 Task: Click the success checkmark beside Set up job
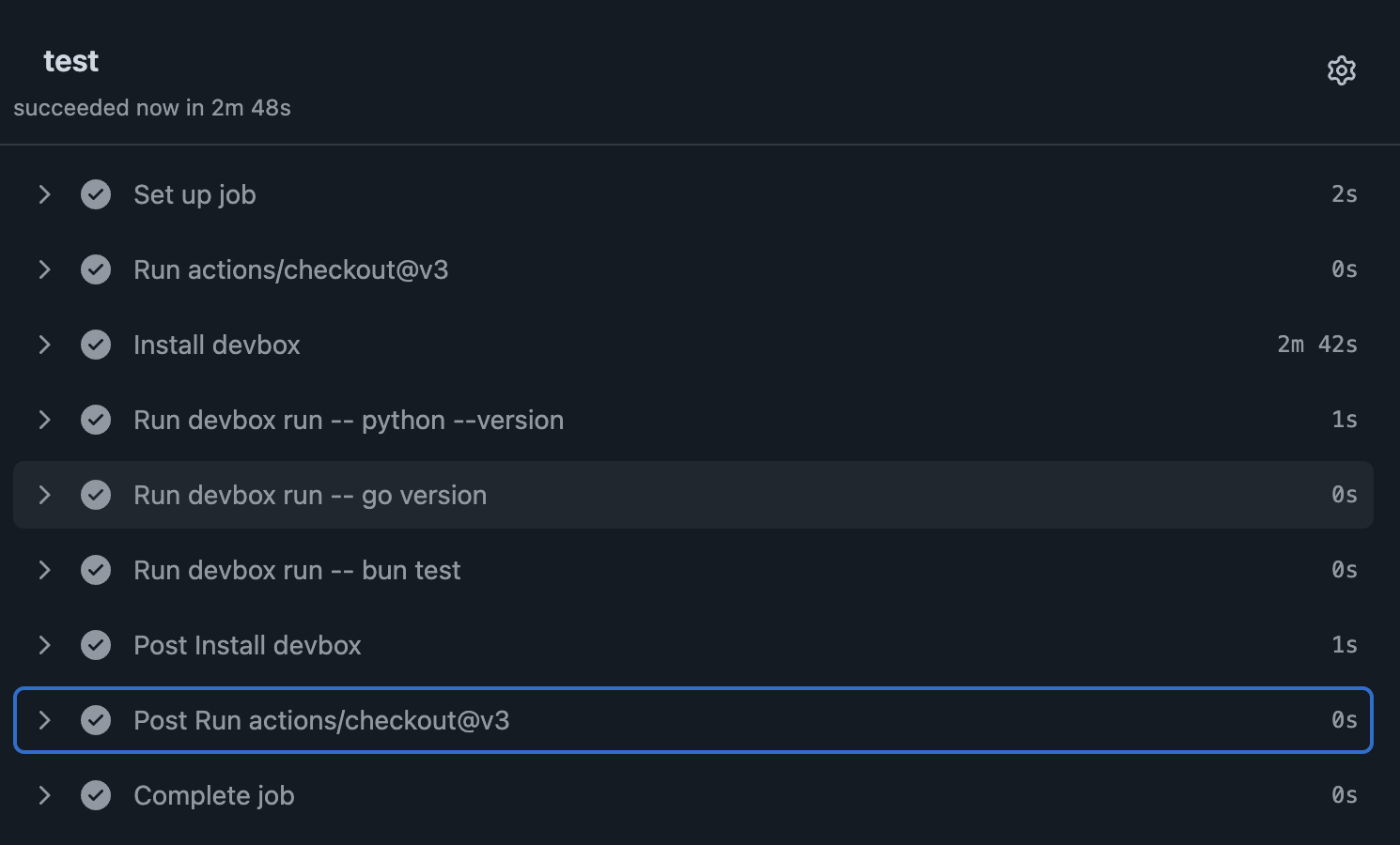click(x=96, y=194)
